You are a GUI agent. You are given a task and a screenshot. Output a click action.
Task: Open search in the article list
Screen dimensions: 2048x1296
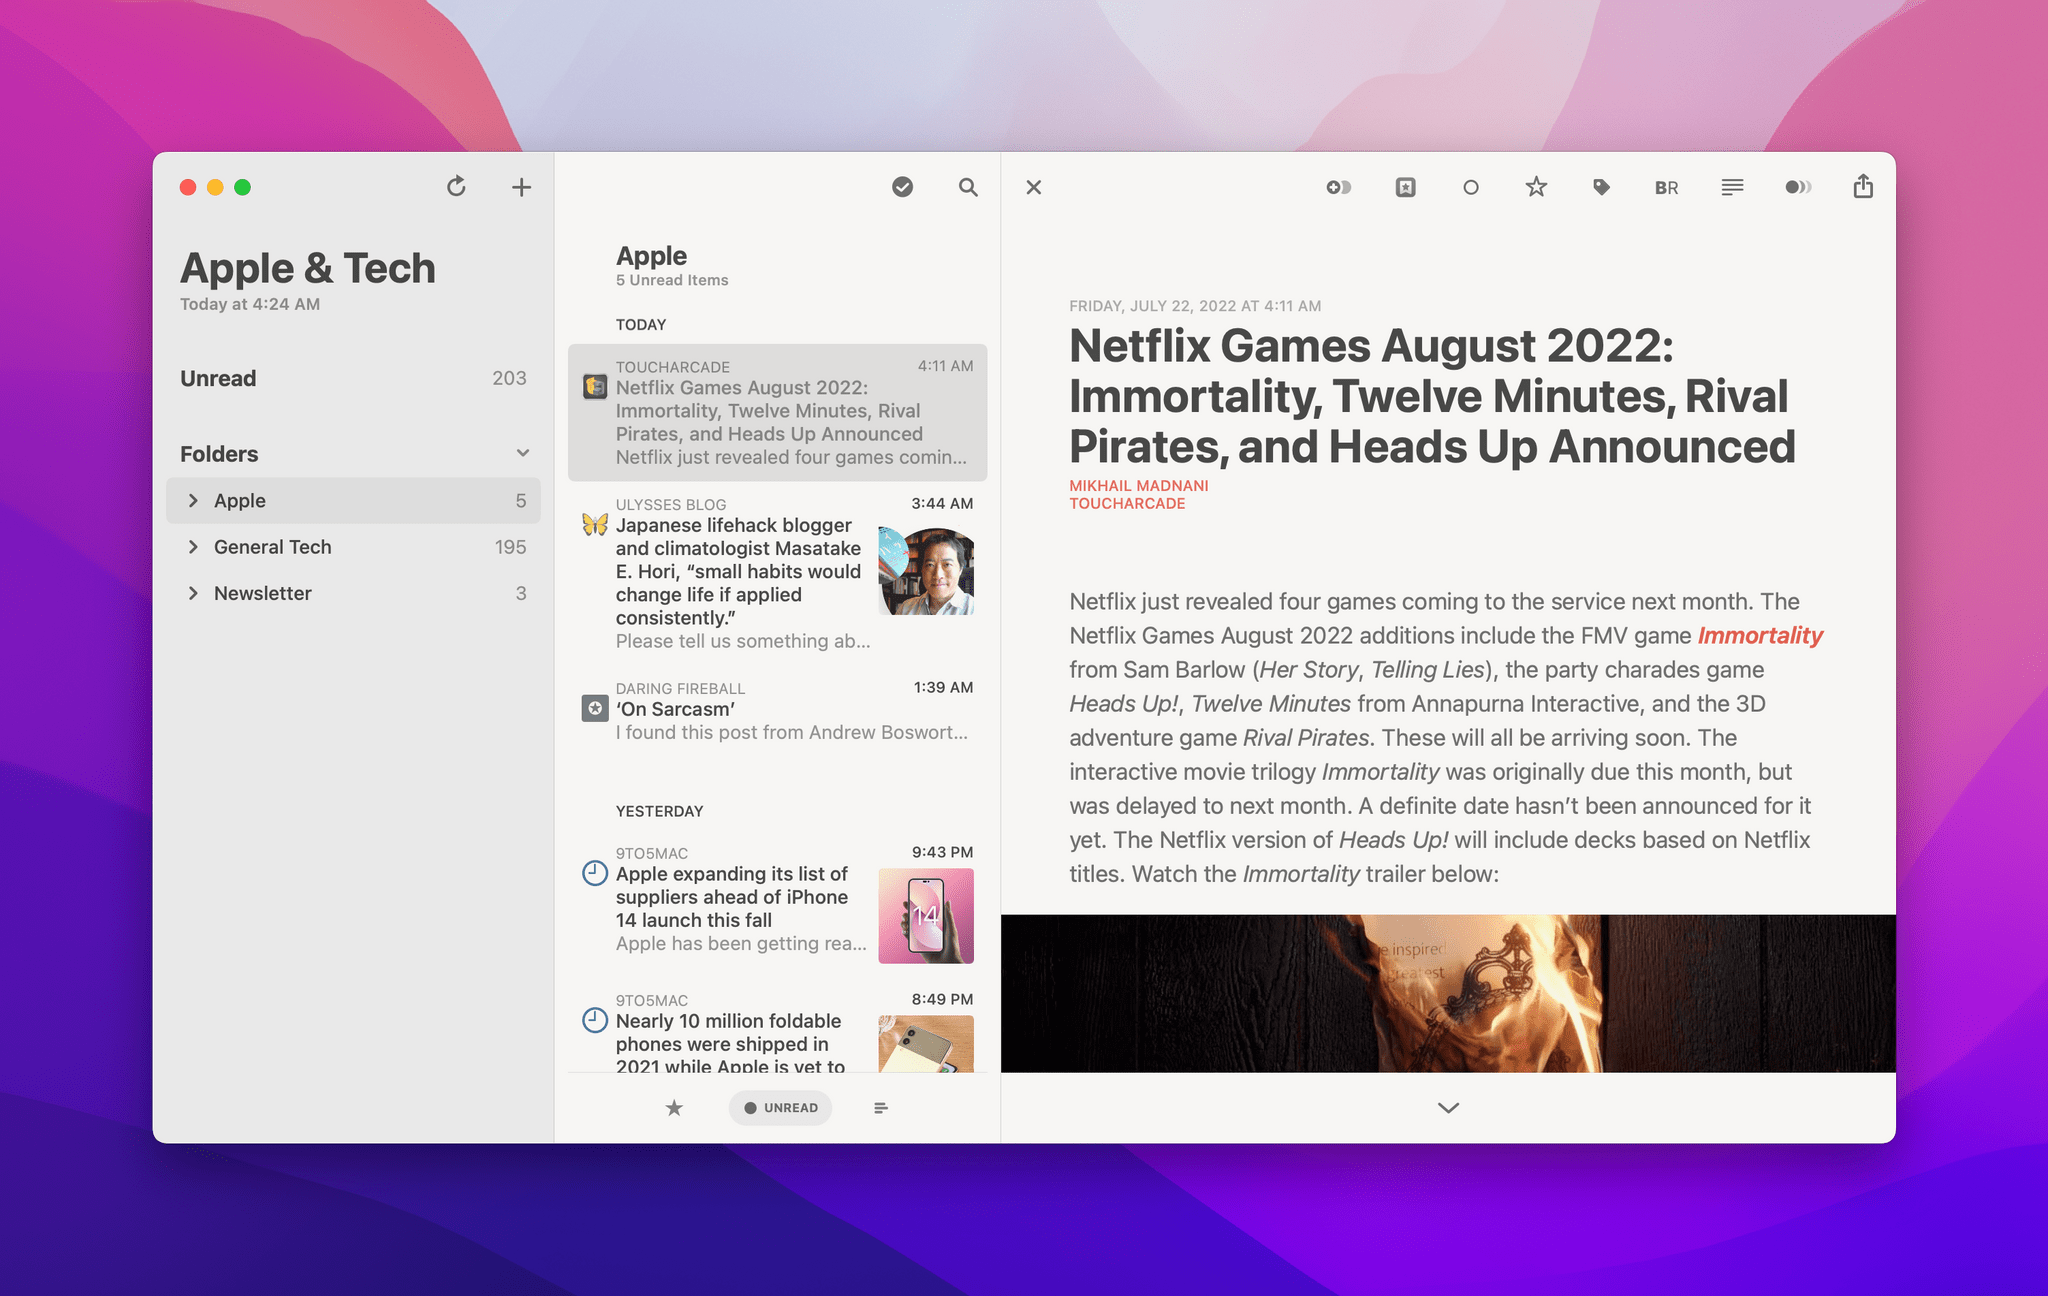968,187
